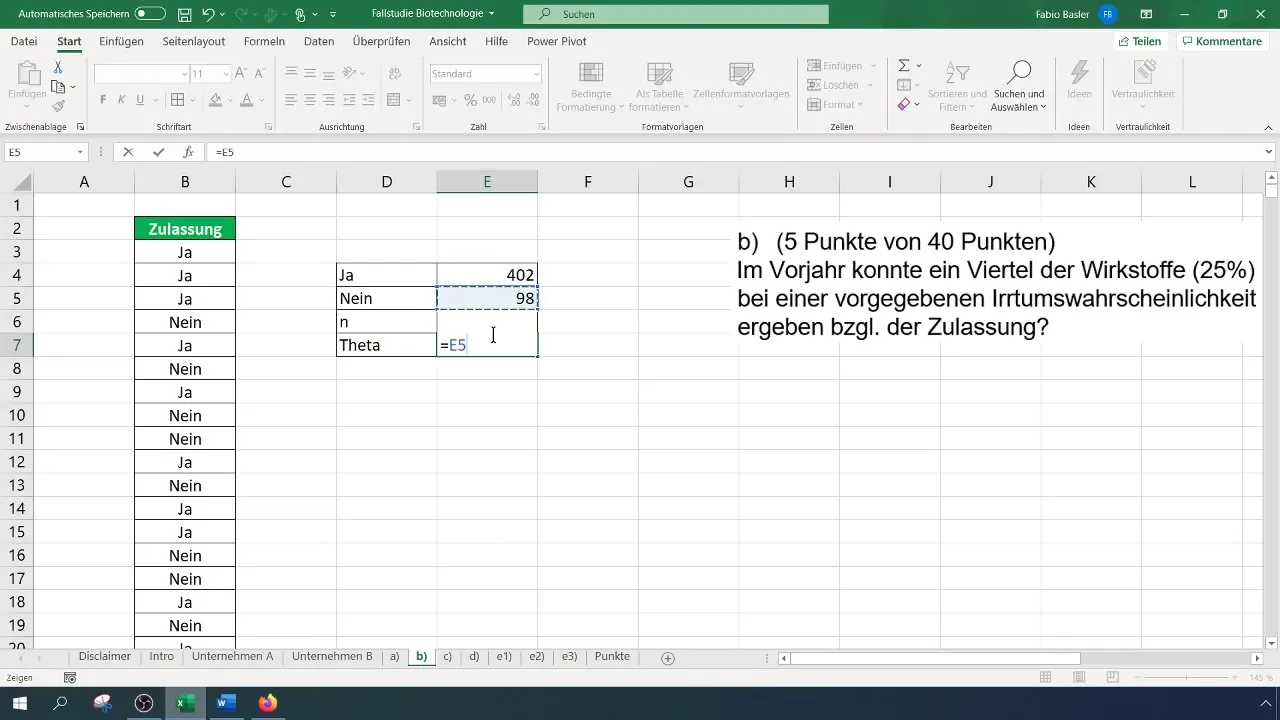This screenshot has width=1280, height=720.
Task: Toggle align text left
Action: 291,100
